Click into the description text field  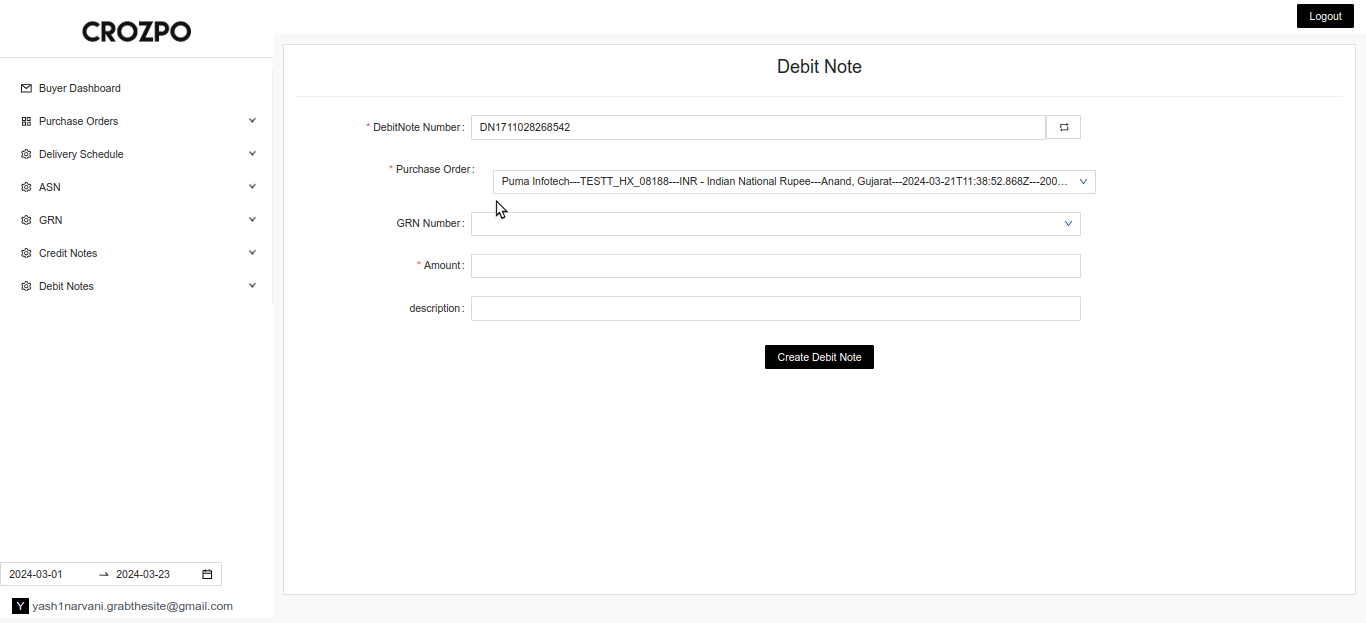(x=775, y=309)
